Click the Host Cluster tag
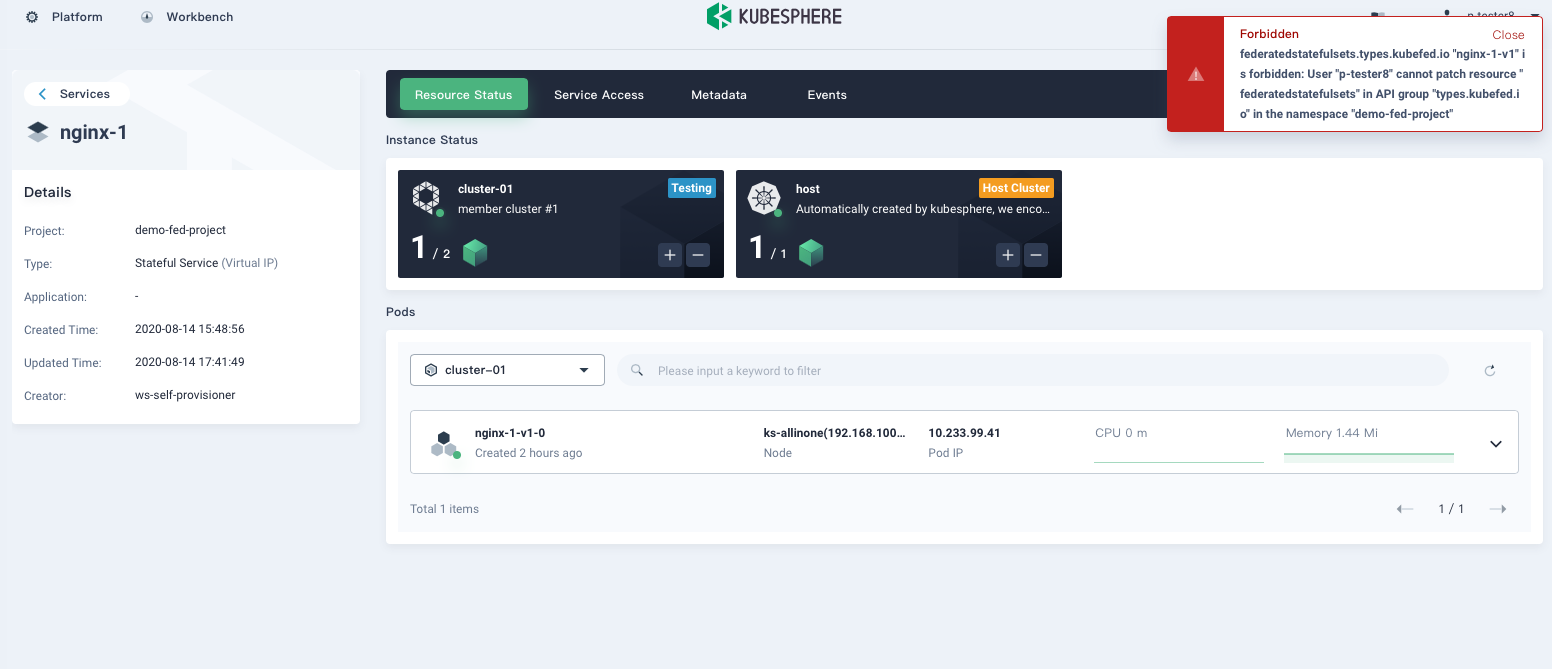This screenshot has width=1552, height=669. click(x=1016, y=188)
